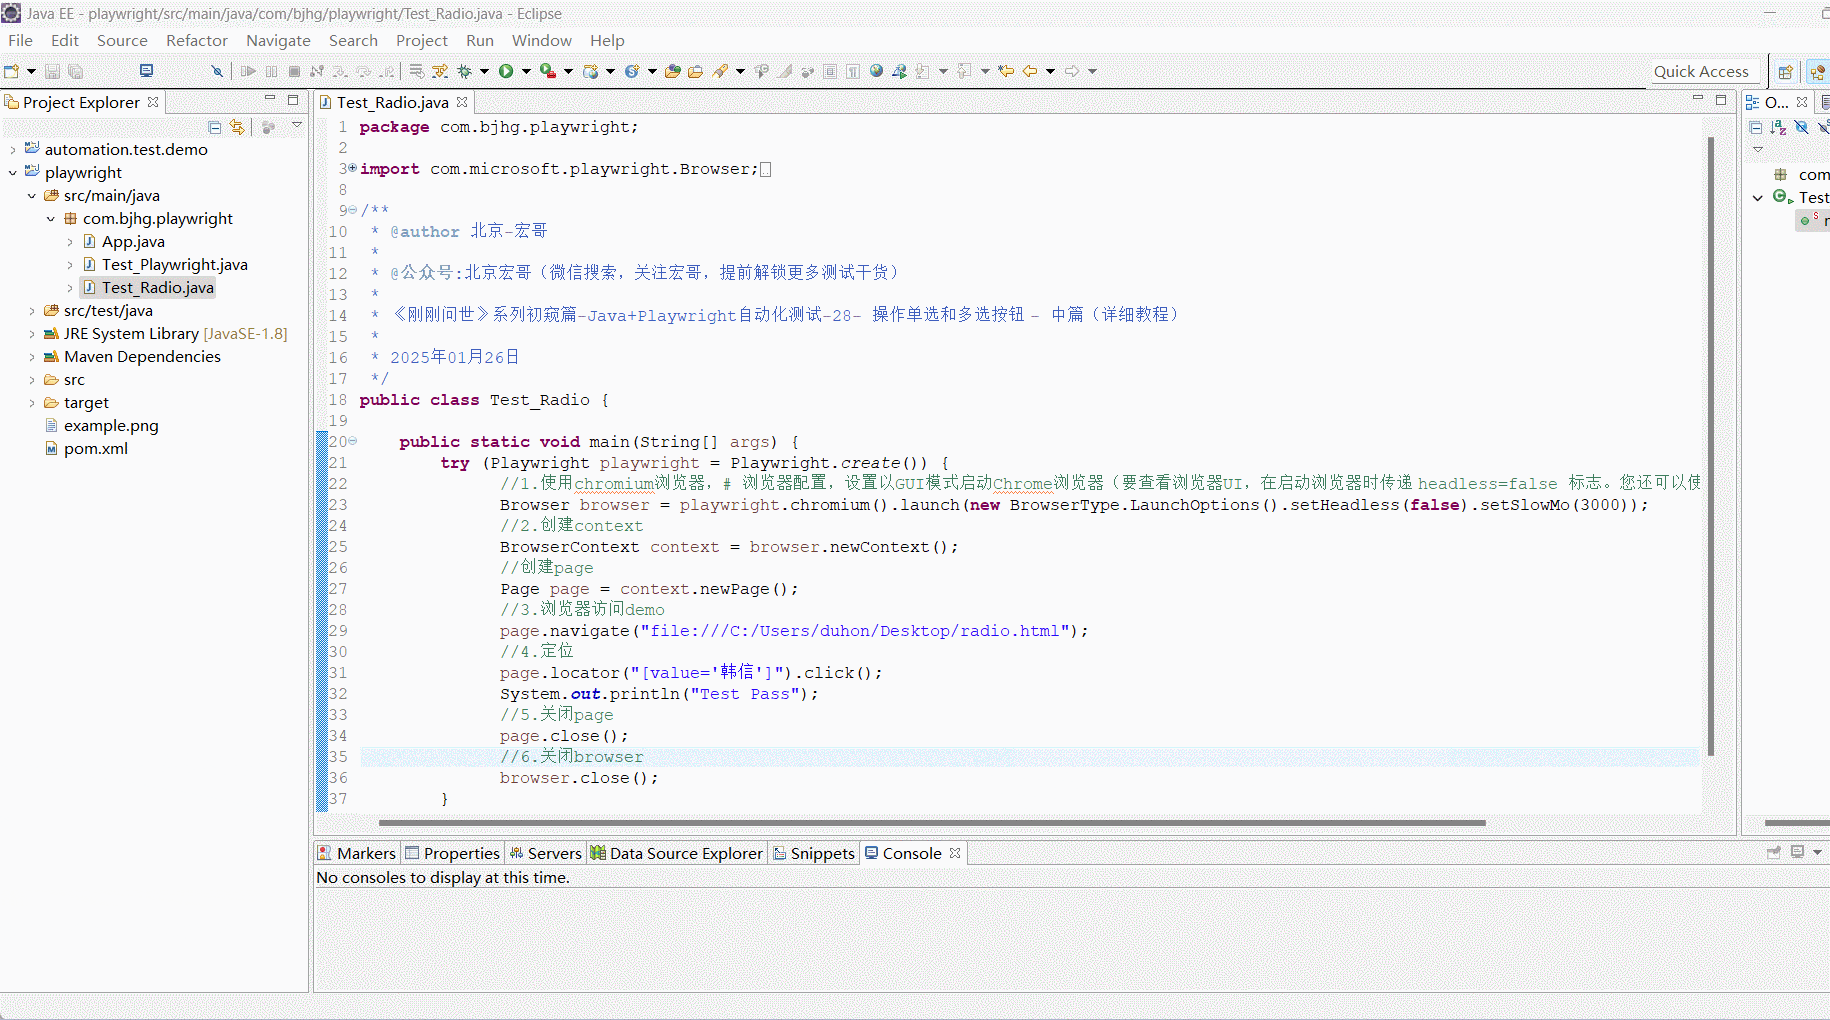Click the Last Edit Location arrow icon

click(1006, 71)
